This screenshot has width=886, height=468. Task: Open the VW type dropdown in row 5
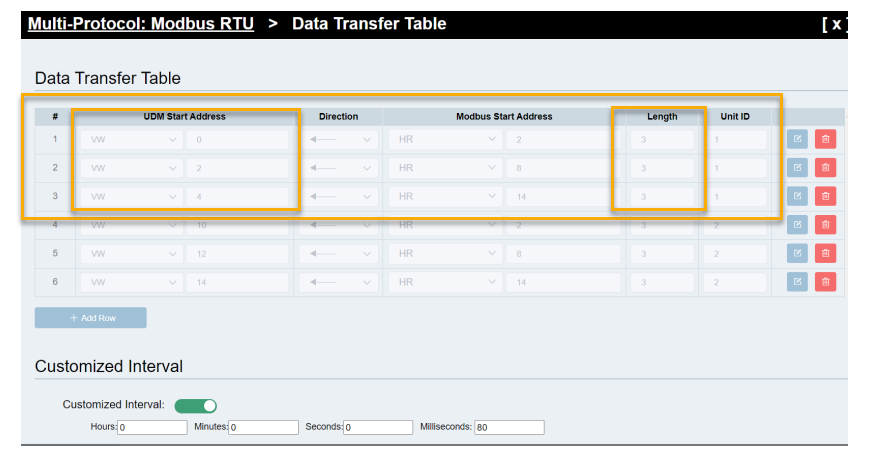(132, 254)
